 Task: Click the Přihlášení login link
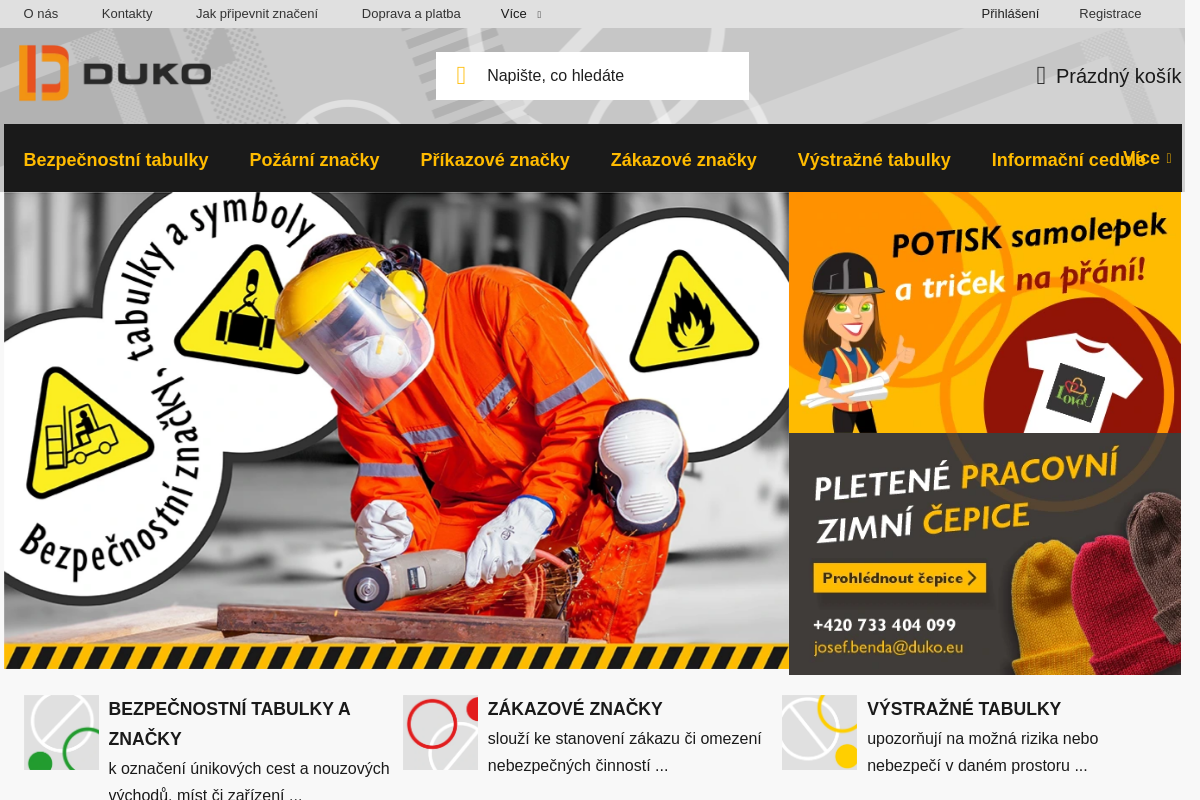(x=1010, y=14)
